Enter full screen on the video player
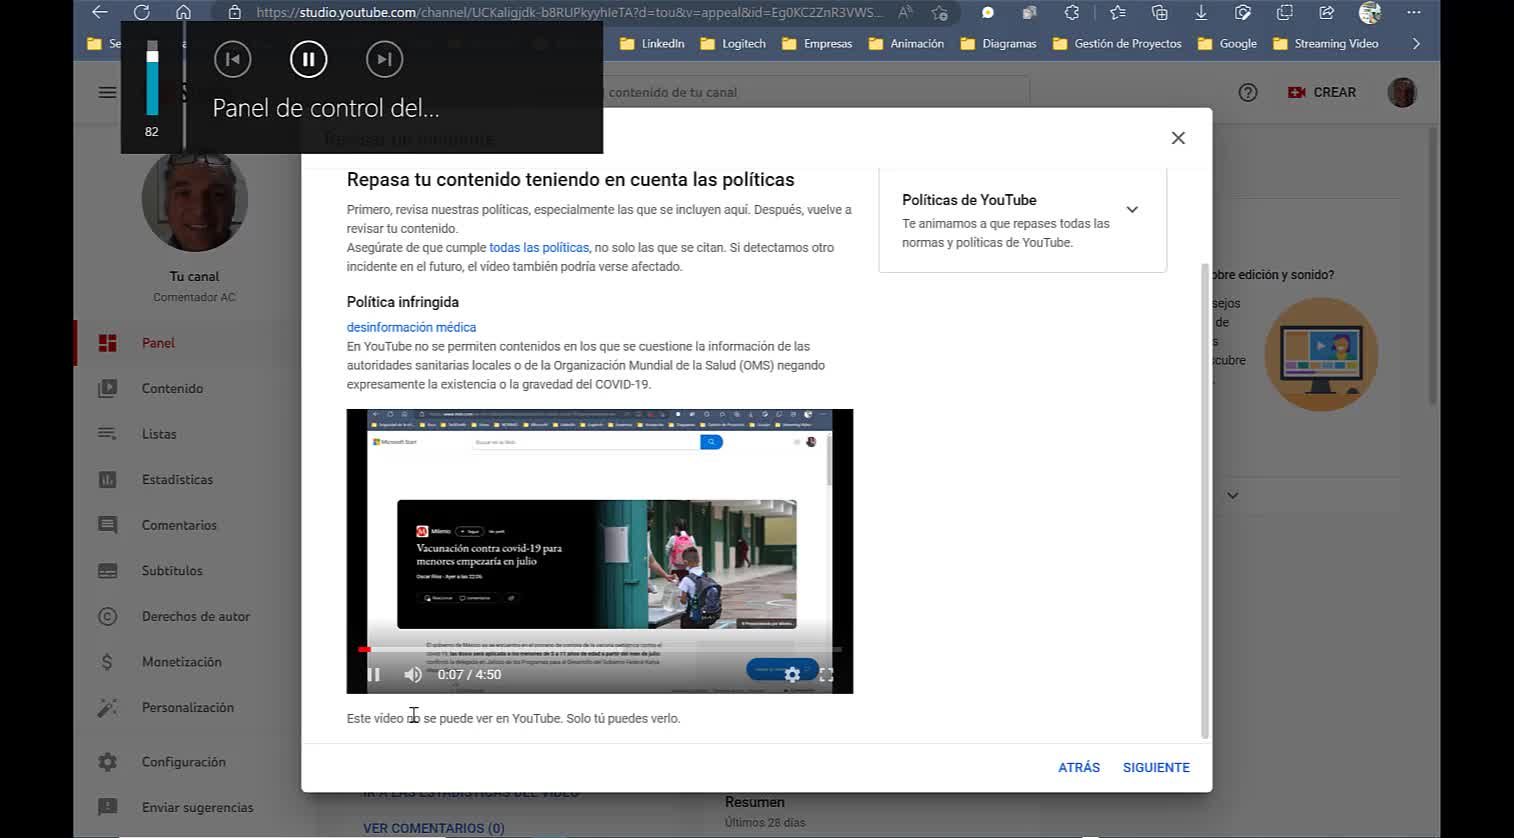The image size is (1514, 838). coord(826,674)
